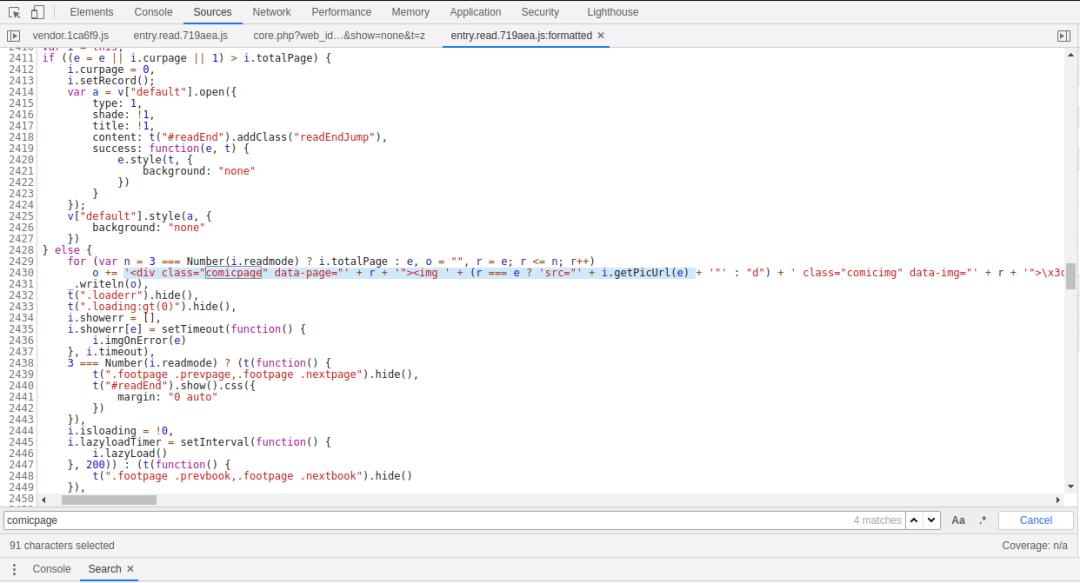Cancel the find-in-file search
The image size is (1080, 583).
pyautogui.click(x=1035, y=520)
